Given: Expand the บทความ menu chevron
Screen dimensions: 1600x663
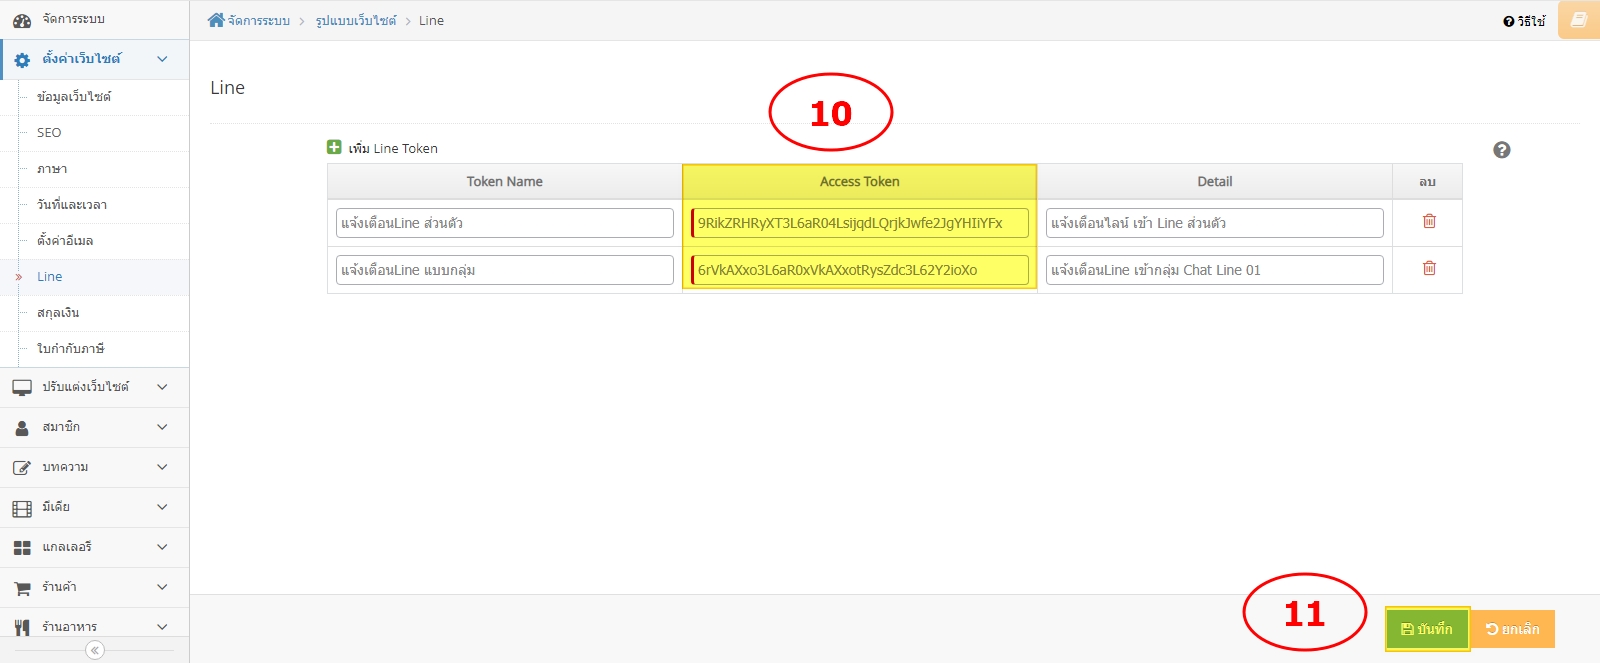Looking at the screenshot, I should (x=162, y=467).
